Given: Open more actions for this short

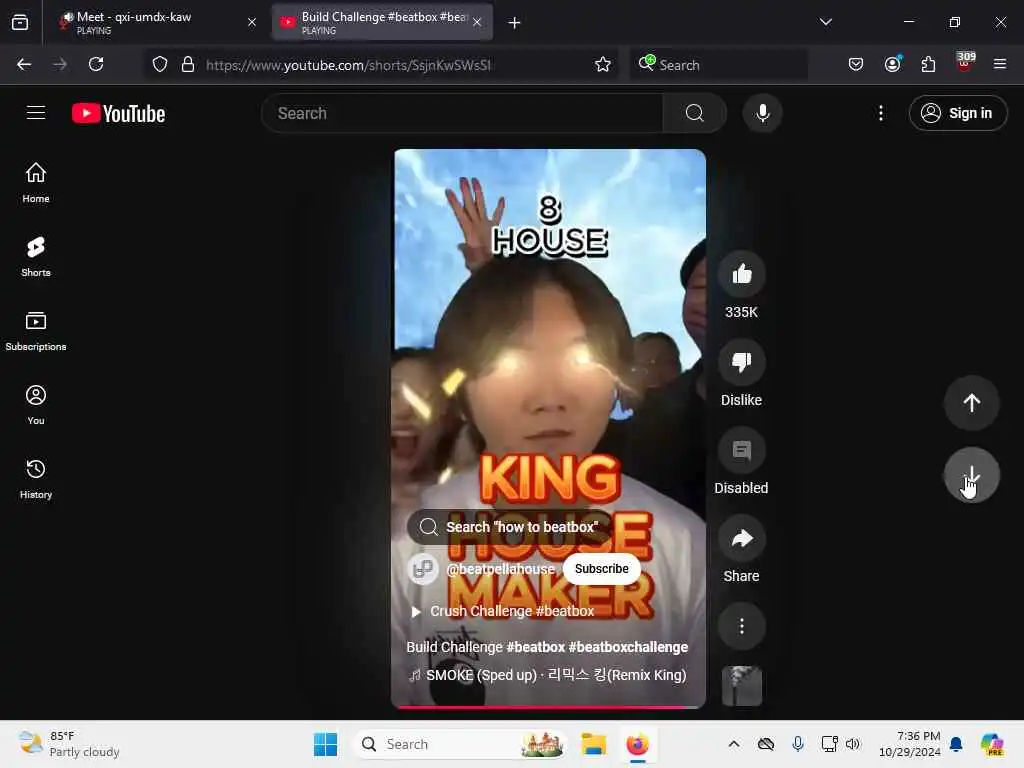Looking at the screenshot, I should pyautogui.click(x=742, y=626).
